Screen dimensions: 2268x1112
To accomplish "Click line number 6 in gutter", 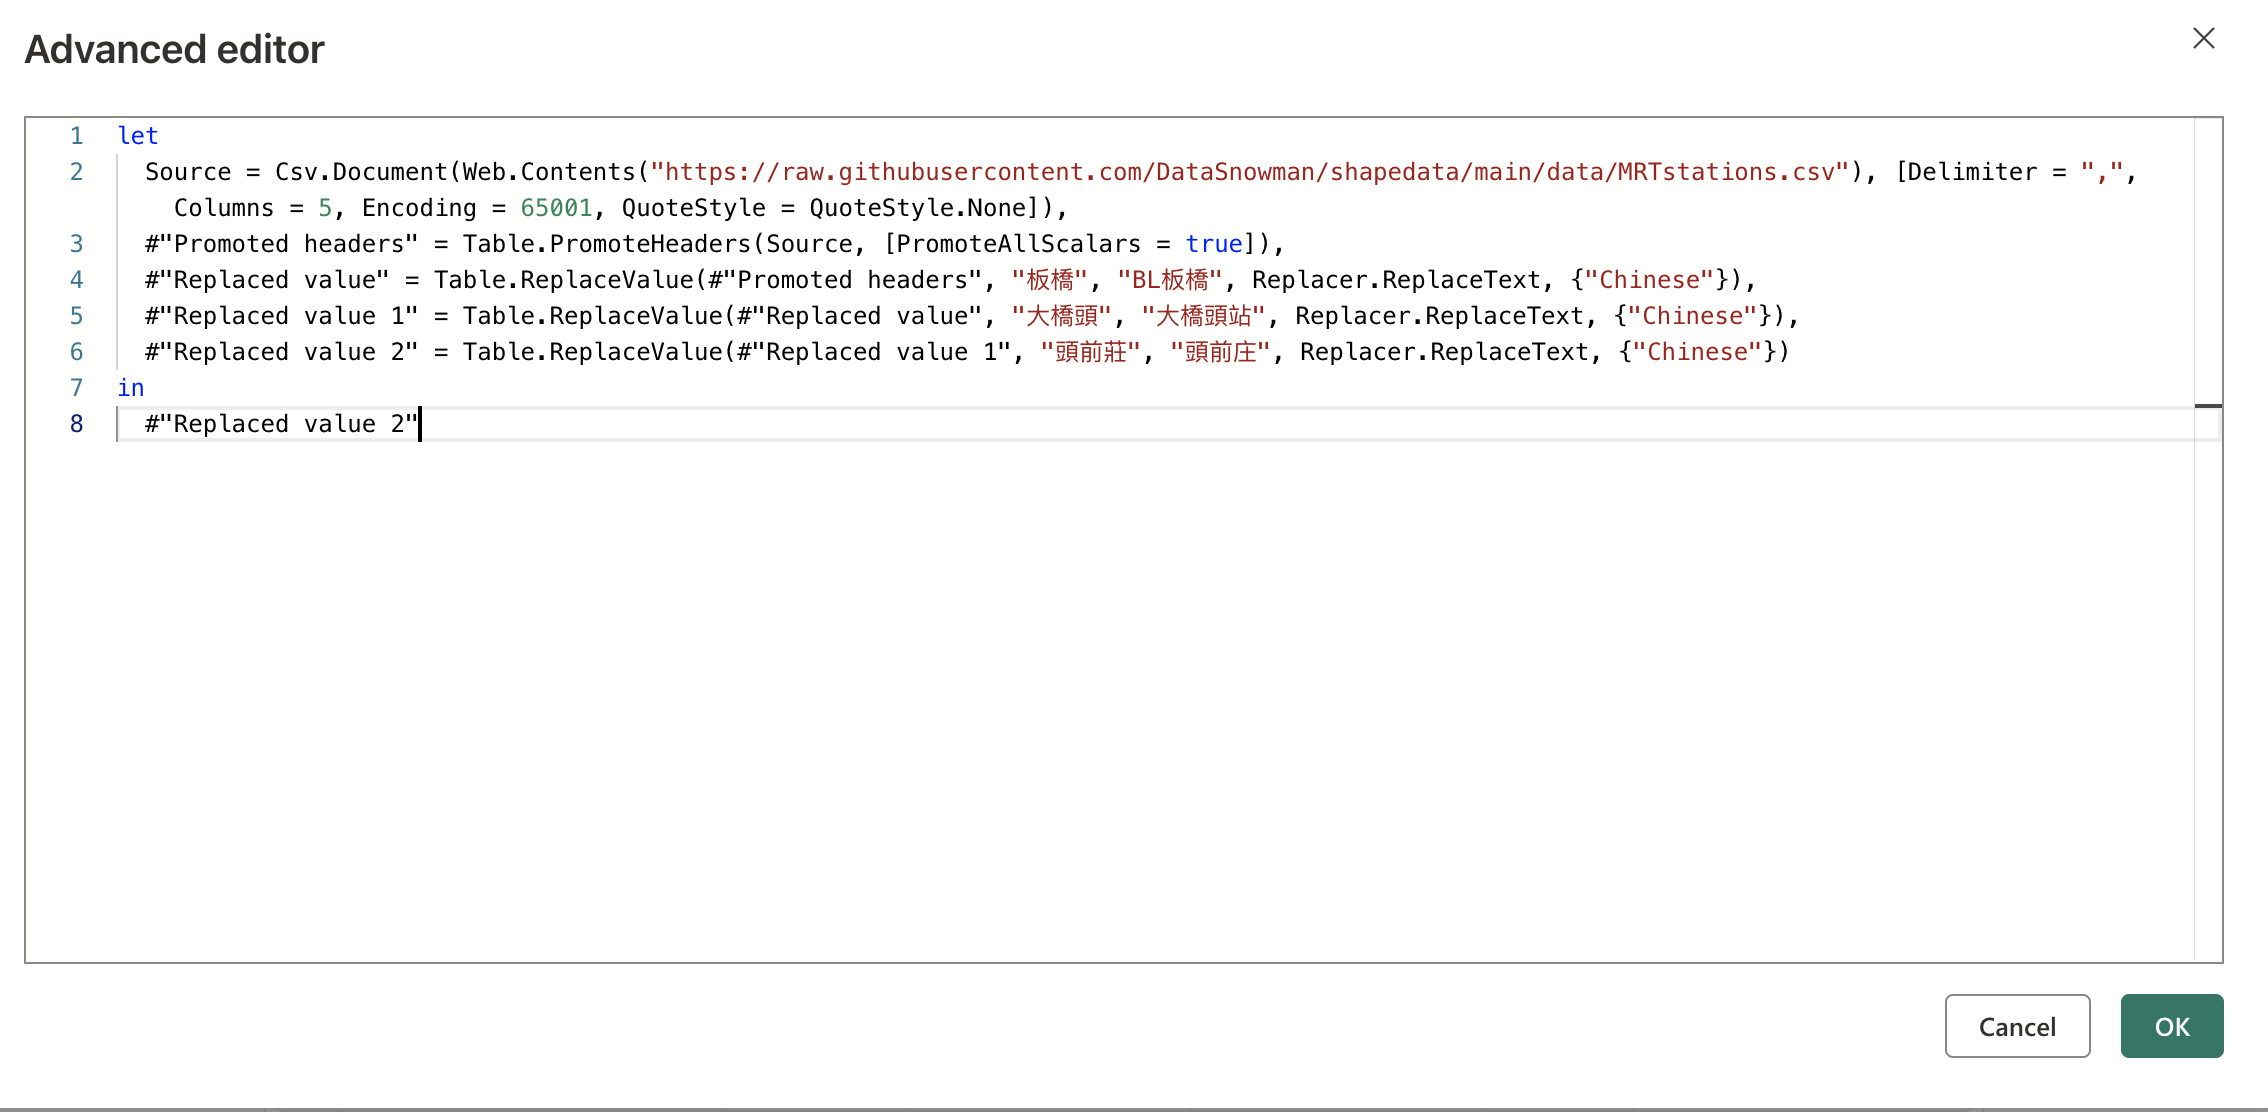I will [x=76, y=352].
